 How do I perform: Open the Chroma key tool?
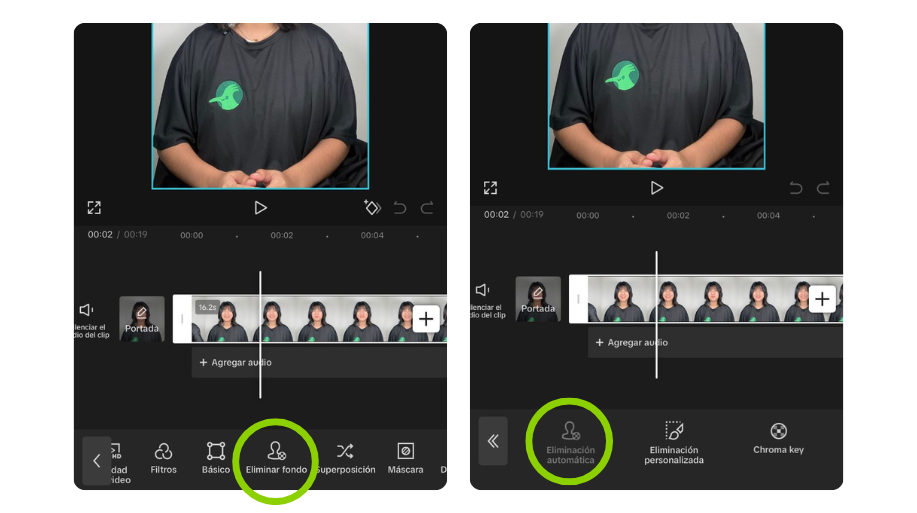(x=778, y=437)
